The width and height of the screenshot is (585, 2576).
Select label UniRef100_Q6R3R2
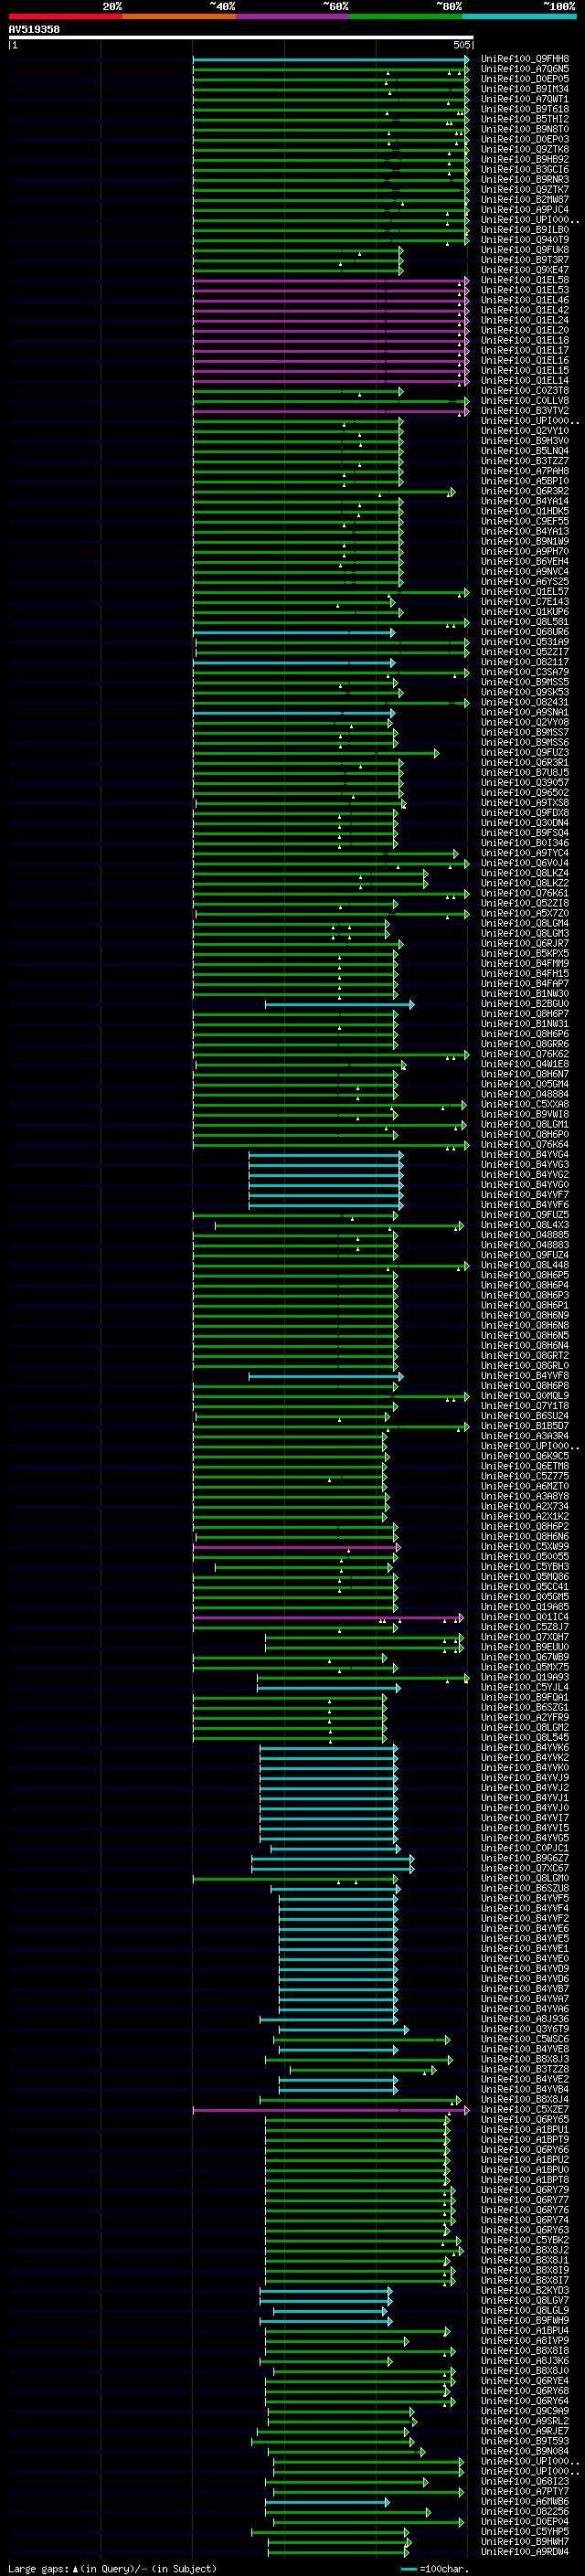(x=525, y=491)
